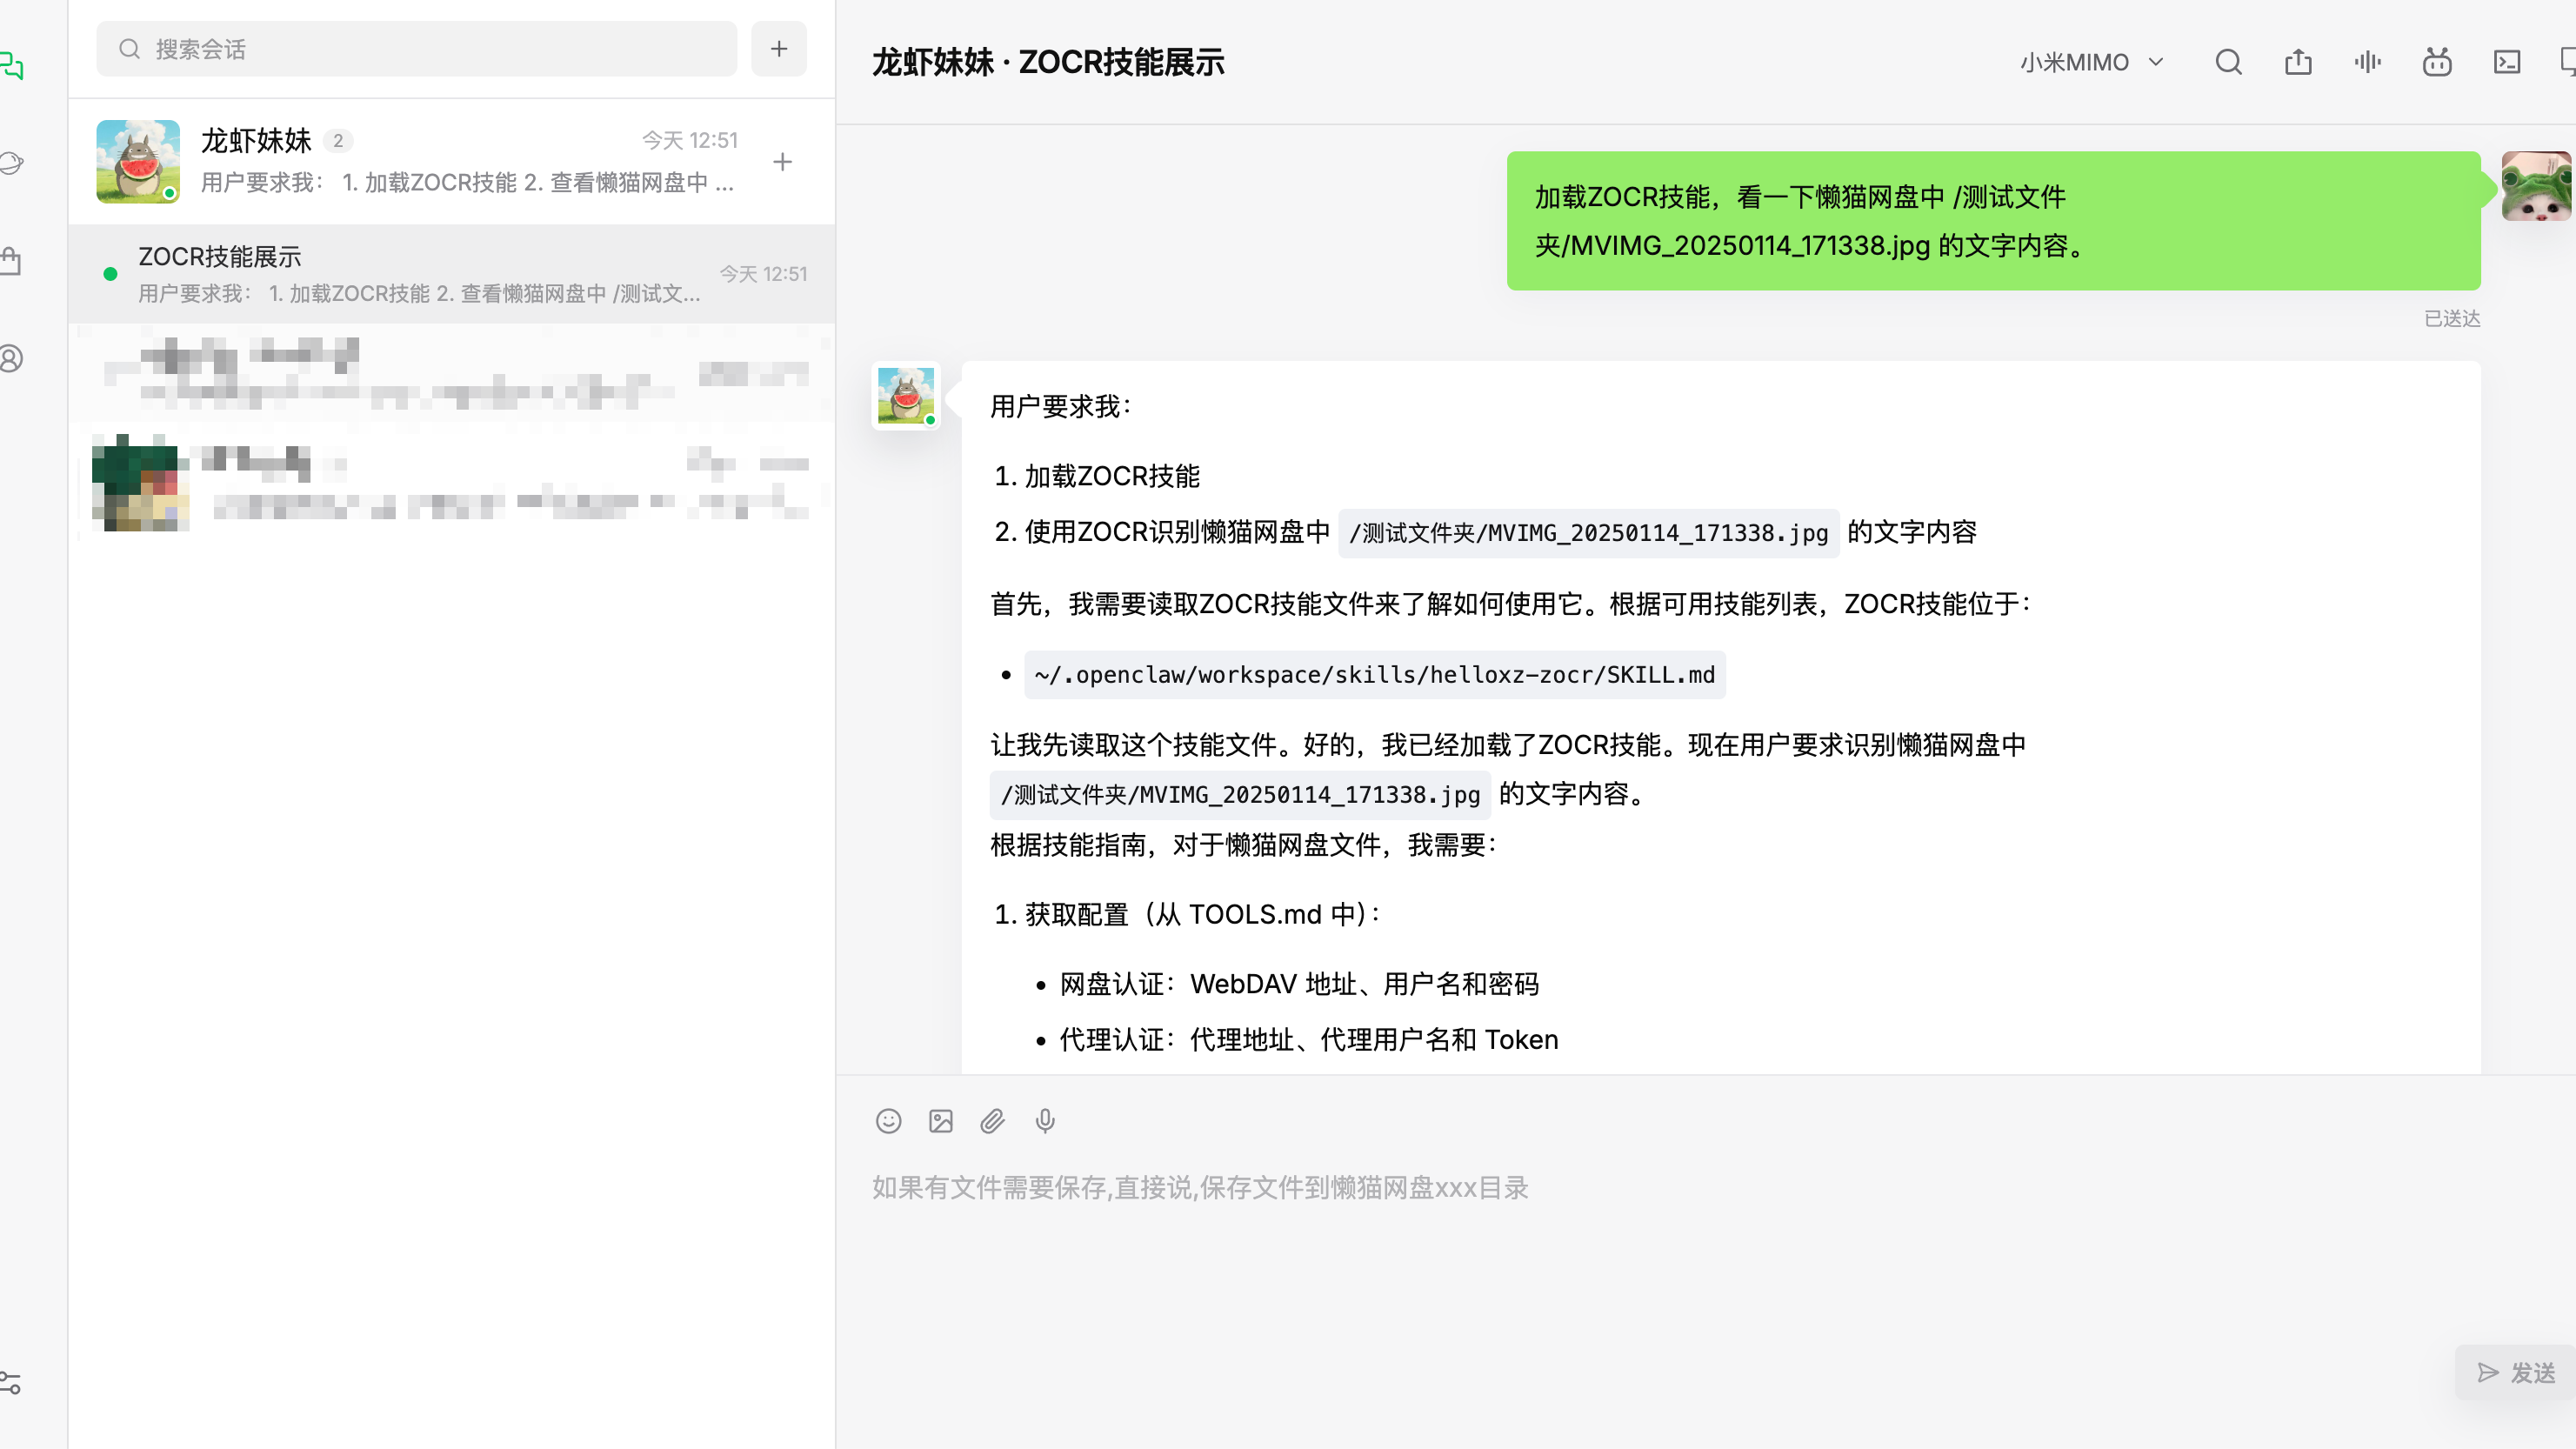Open the contacts profile icon in sidebar

[x=11, y=358]
